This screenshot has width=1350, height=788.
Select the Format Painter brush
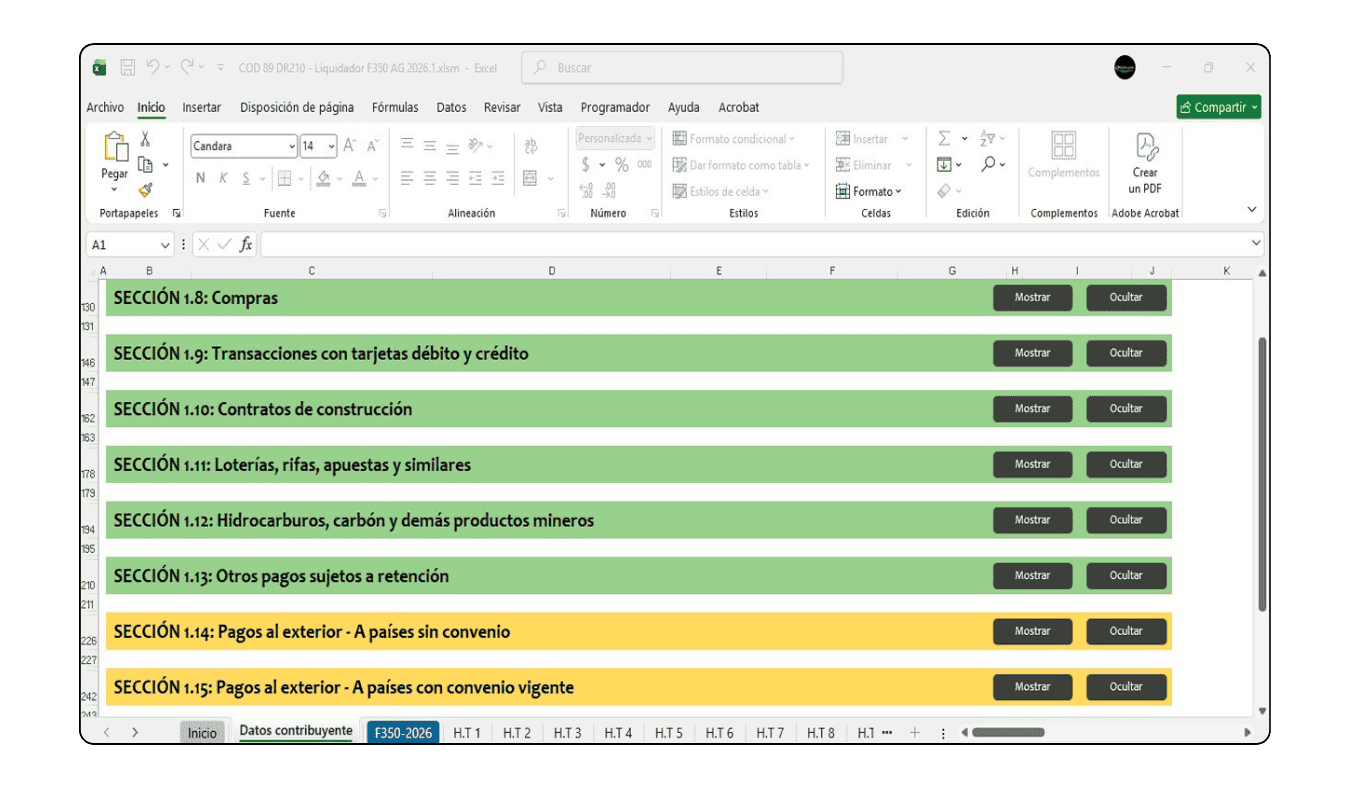click(x=145, y=190)
